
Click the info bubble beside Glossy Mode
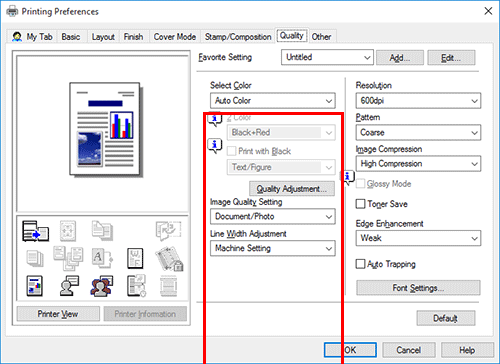click(x=348, y=177)
